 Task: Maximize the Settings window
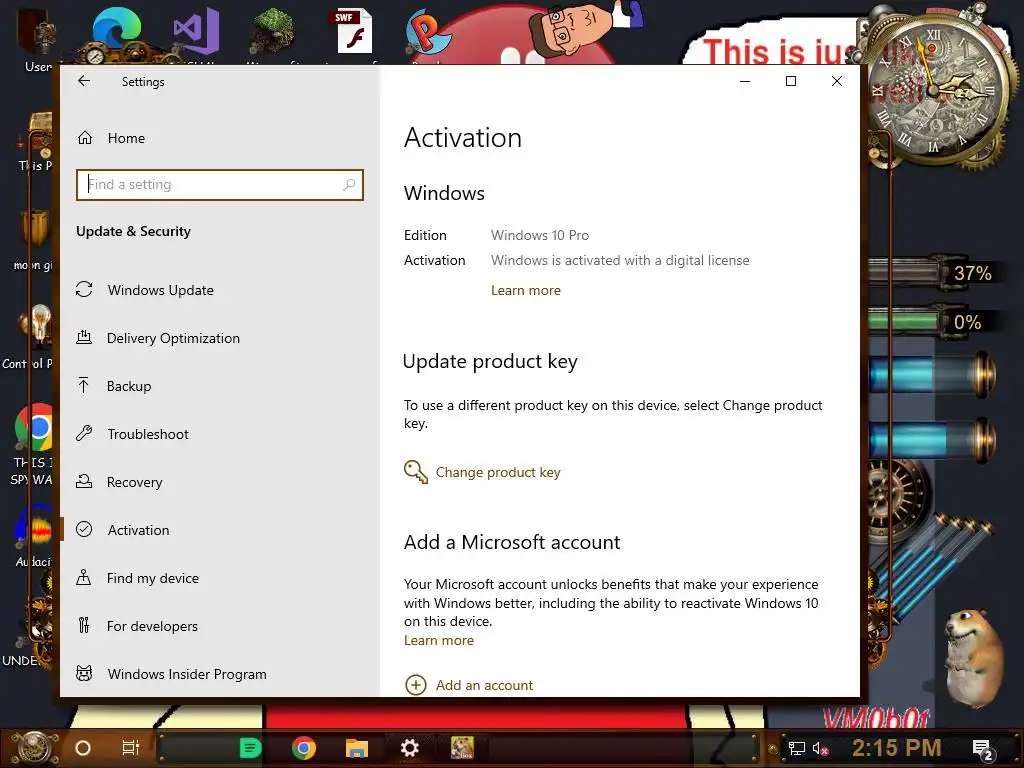coord(791,81)
